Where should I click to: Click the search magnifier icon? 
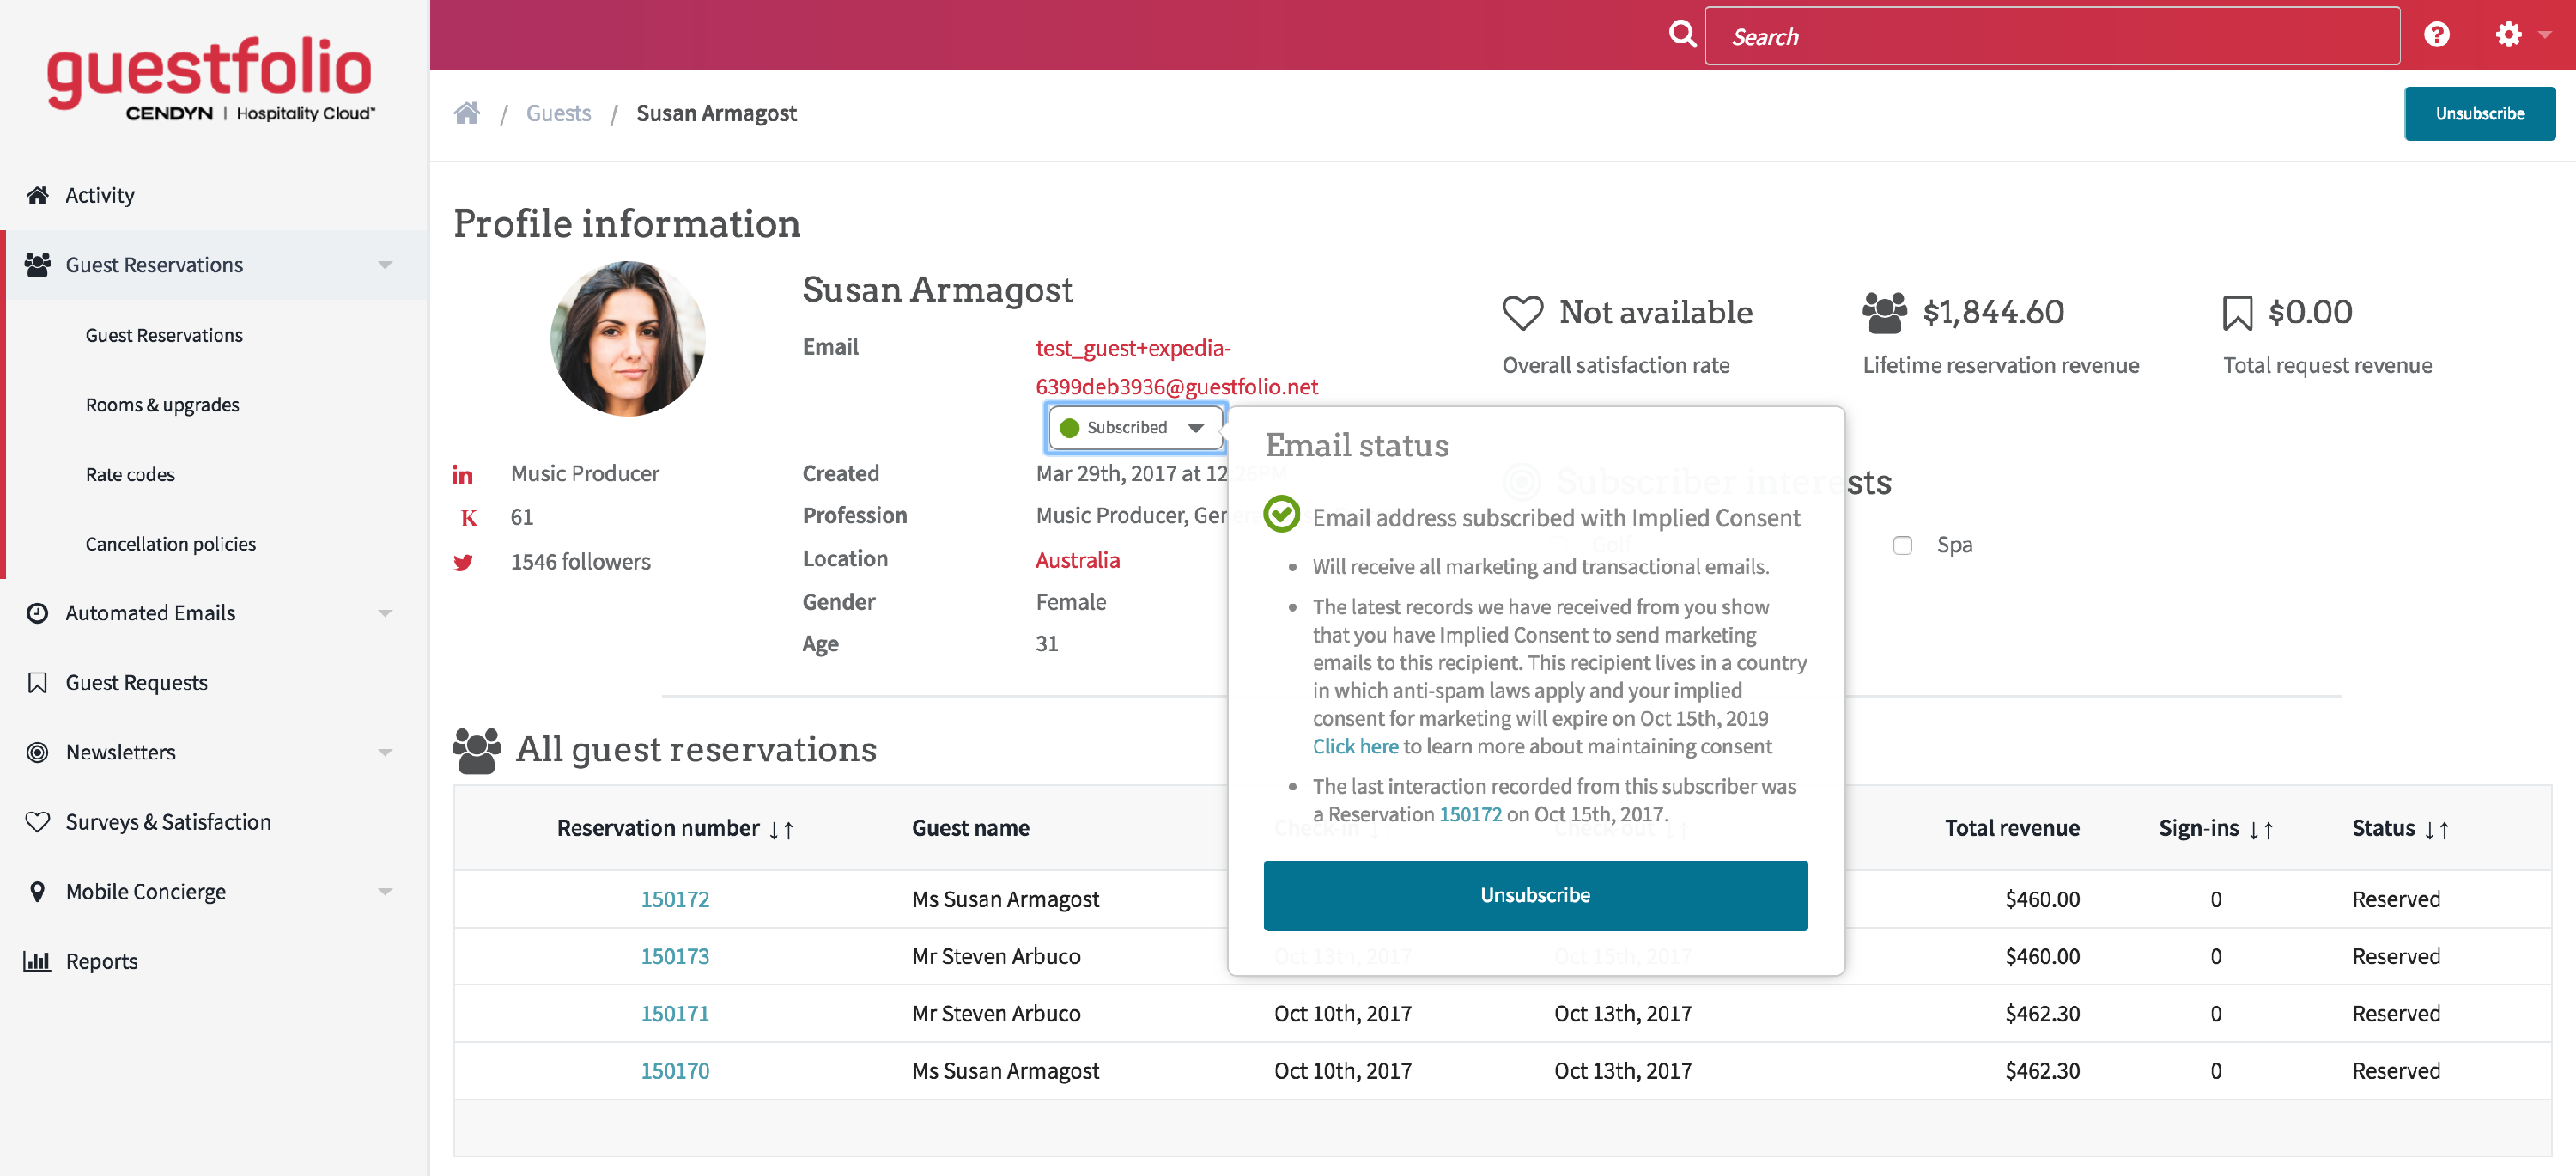(1682, 35)
